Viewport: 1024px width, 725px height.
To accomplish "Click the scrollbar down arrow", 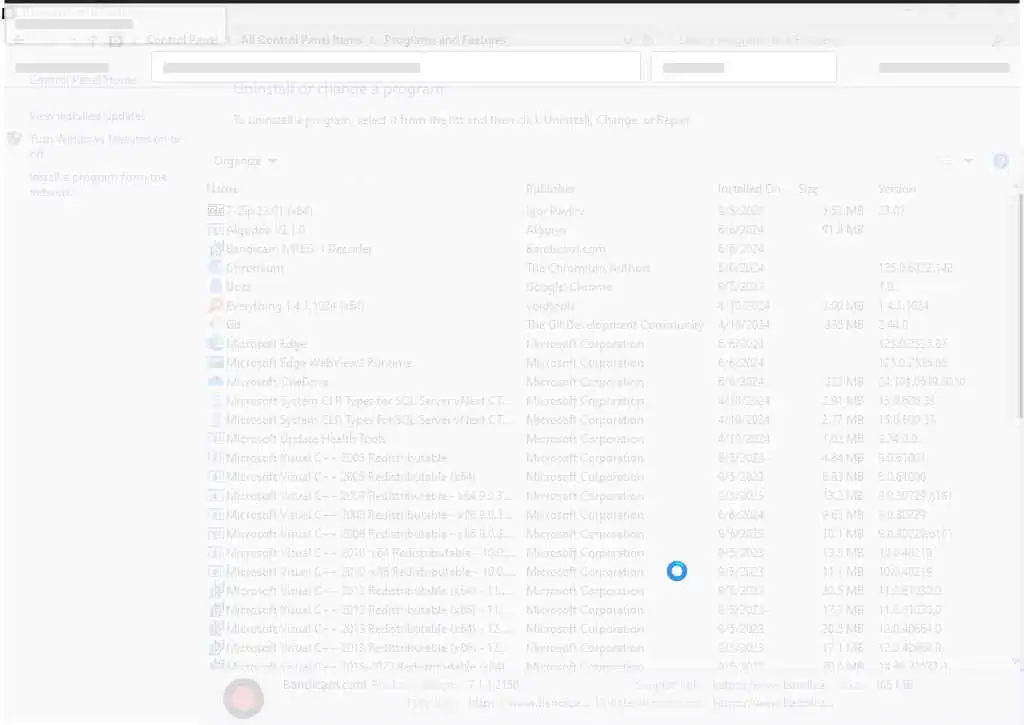I will pos(1016,661).
